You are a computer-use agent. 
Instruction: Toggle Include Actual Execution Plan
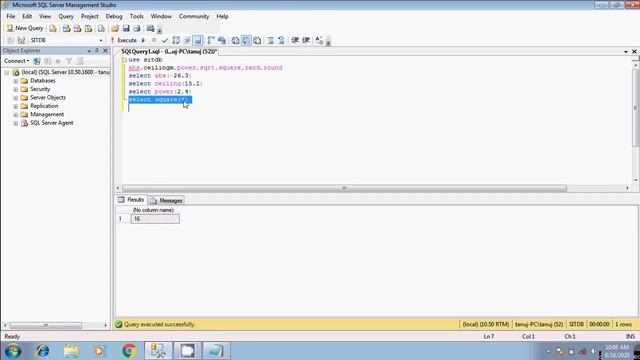coord(211,40)
